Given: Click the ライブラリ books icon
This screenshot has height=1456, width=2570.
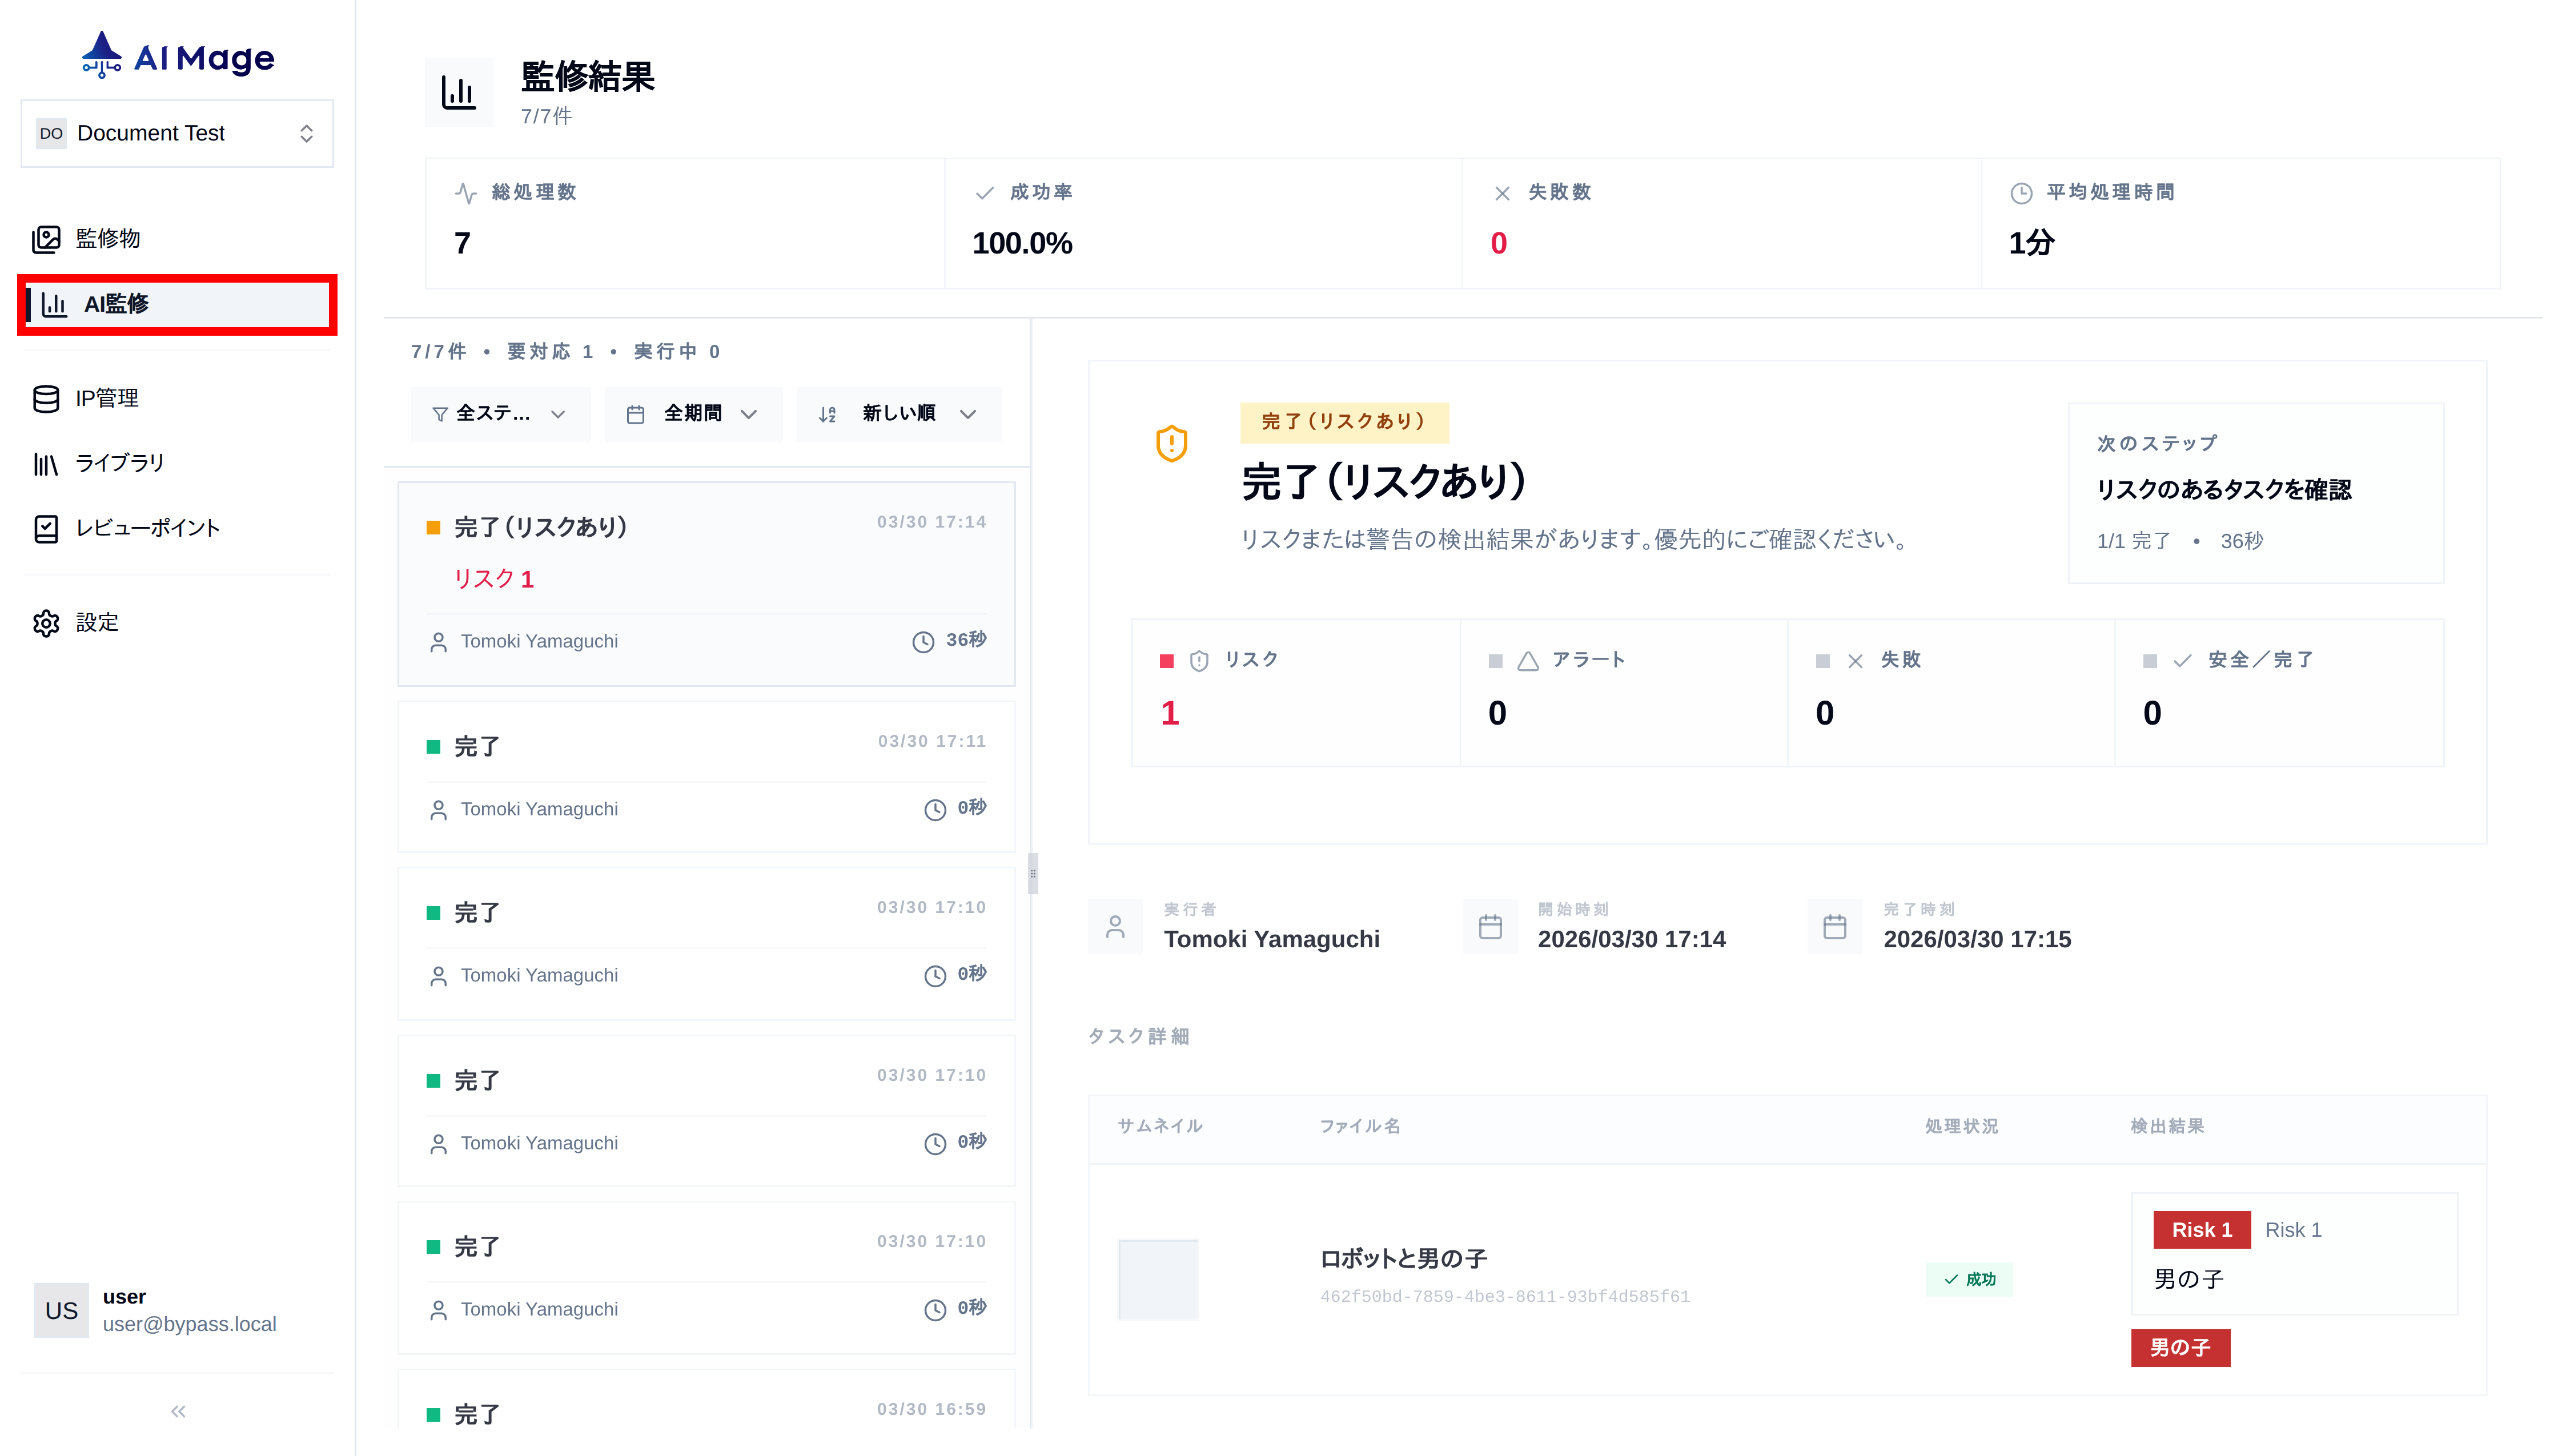Looking at the screenshot, I should (x=46, y=464).
